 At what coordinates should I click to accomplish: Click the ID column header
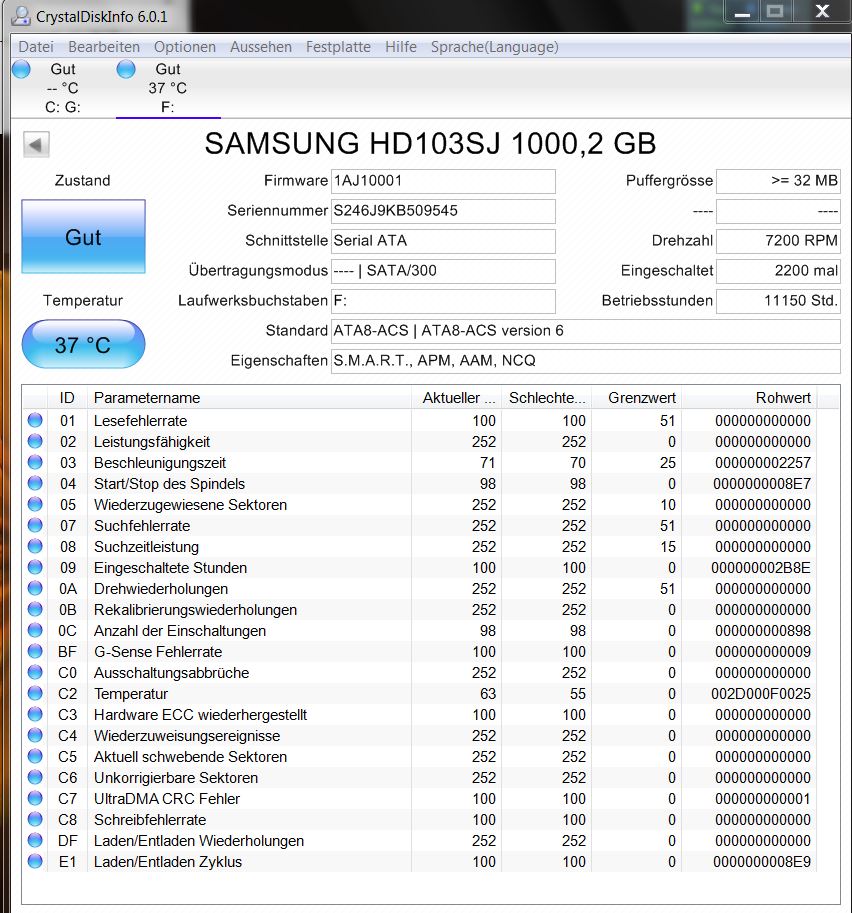pos(68,398)
